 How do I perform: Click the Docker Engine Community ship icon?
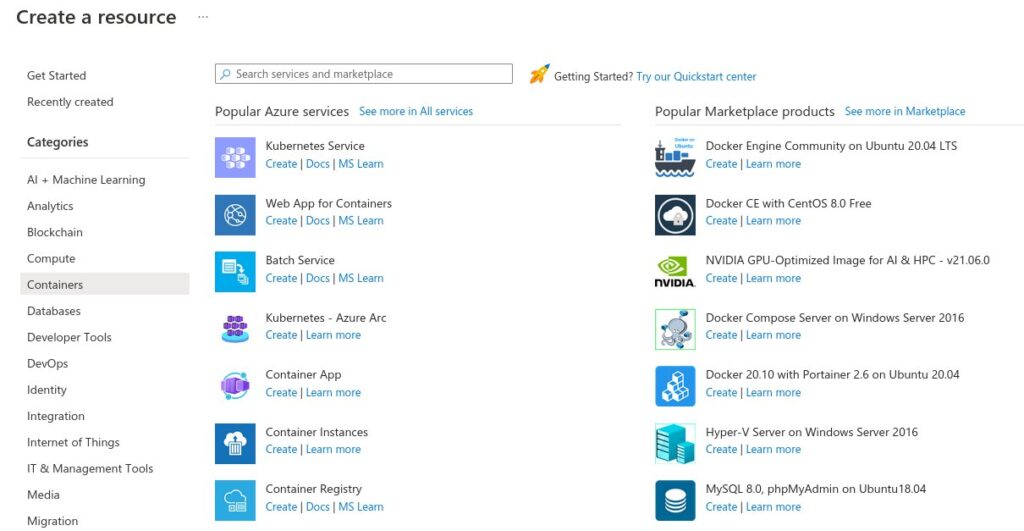point(675,157)
